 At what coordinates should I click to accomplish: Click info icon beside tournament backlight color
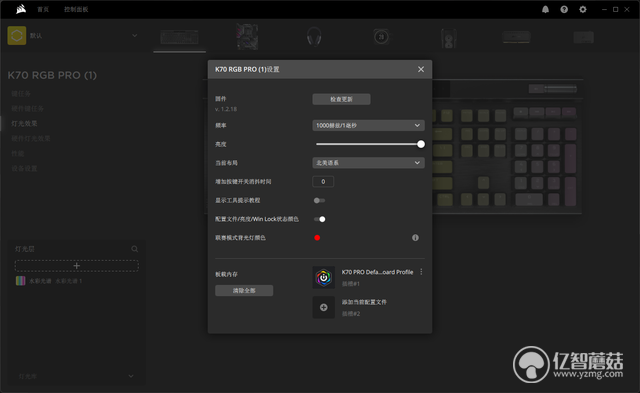coord(415,238)
